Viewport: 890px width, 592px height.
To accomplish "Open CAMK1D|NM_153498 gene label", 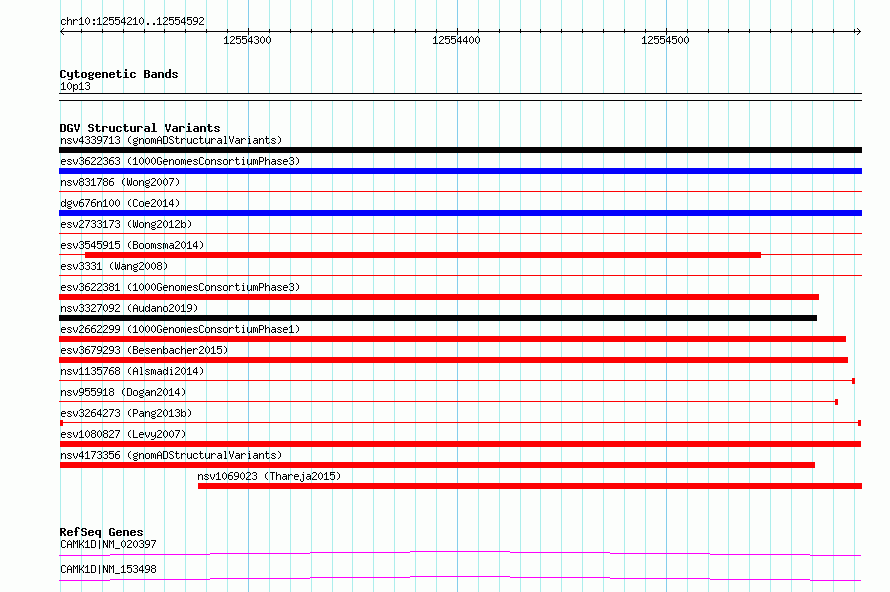I will coord(108,569).
